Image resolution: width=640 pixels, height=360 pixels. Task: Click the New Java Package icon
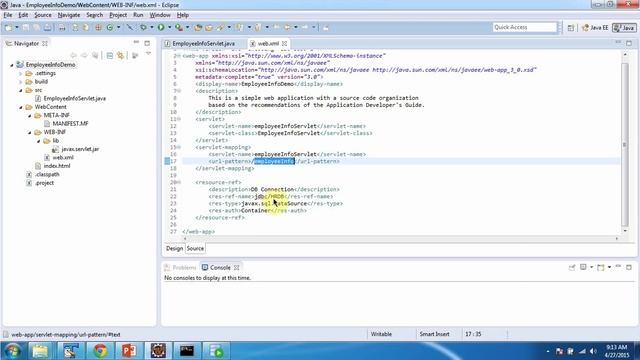point(98,27)
